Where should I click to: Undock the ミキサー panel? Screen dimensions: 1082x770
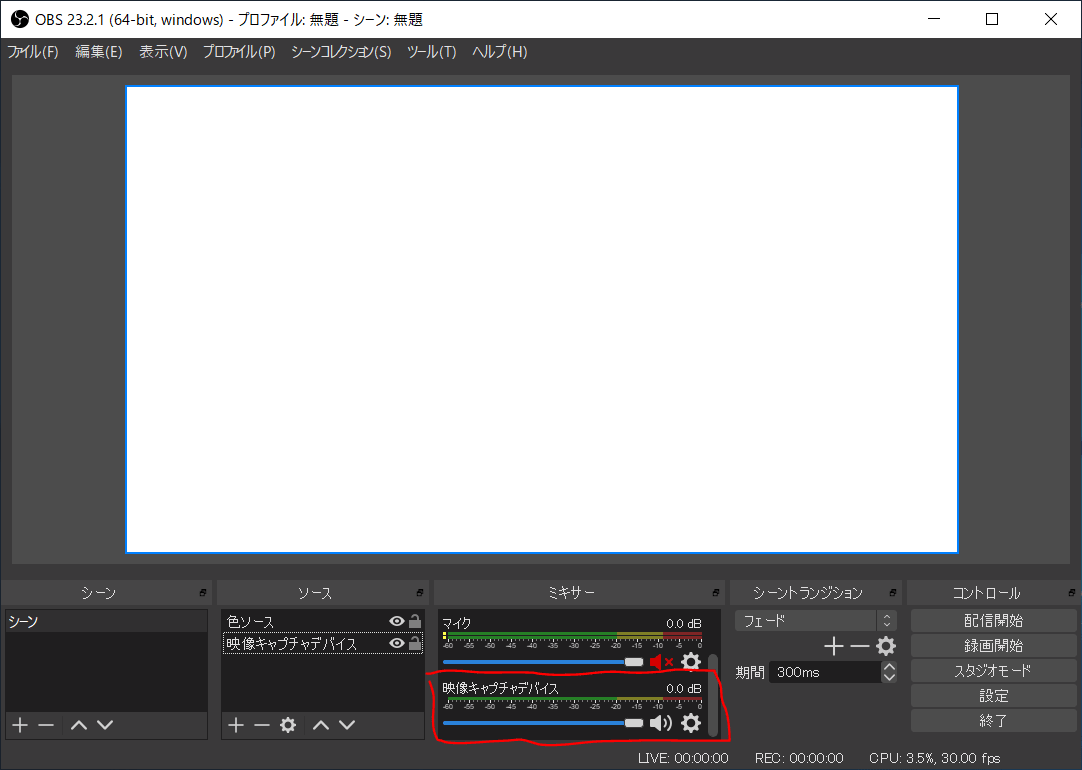click(x=716, y=593)
